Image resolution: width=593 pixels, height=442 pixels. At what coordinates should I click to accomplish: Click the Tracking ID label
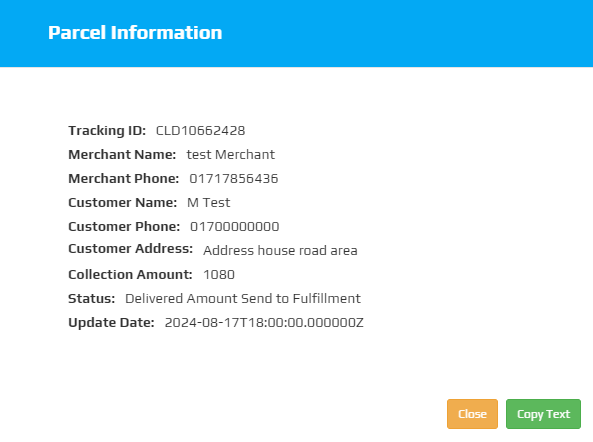(x=107, y=131)
